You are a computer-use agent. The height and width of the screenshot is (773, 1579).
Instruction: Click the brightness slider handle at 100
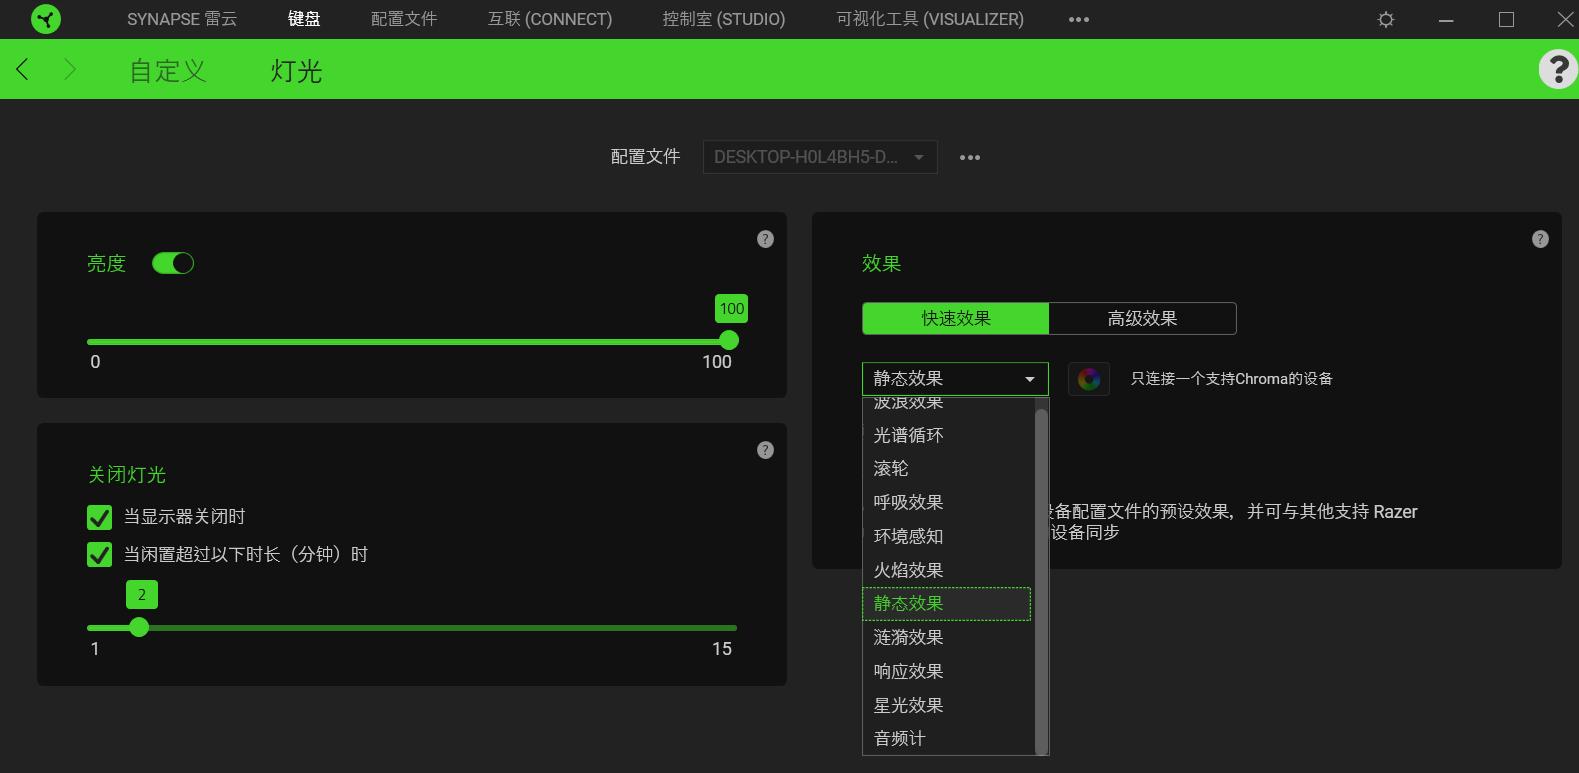click(x=729, y=340)
